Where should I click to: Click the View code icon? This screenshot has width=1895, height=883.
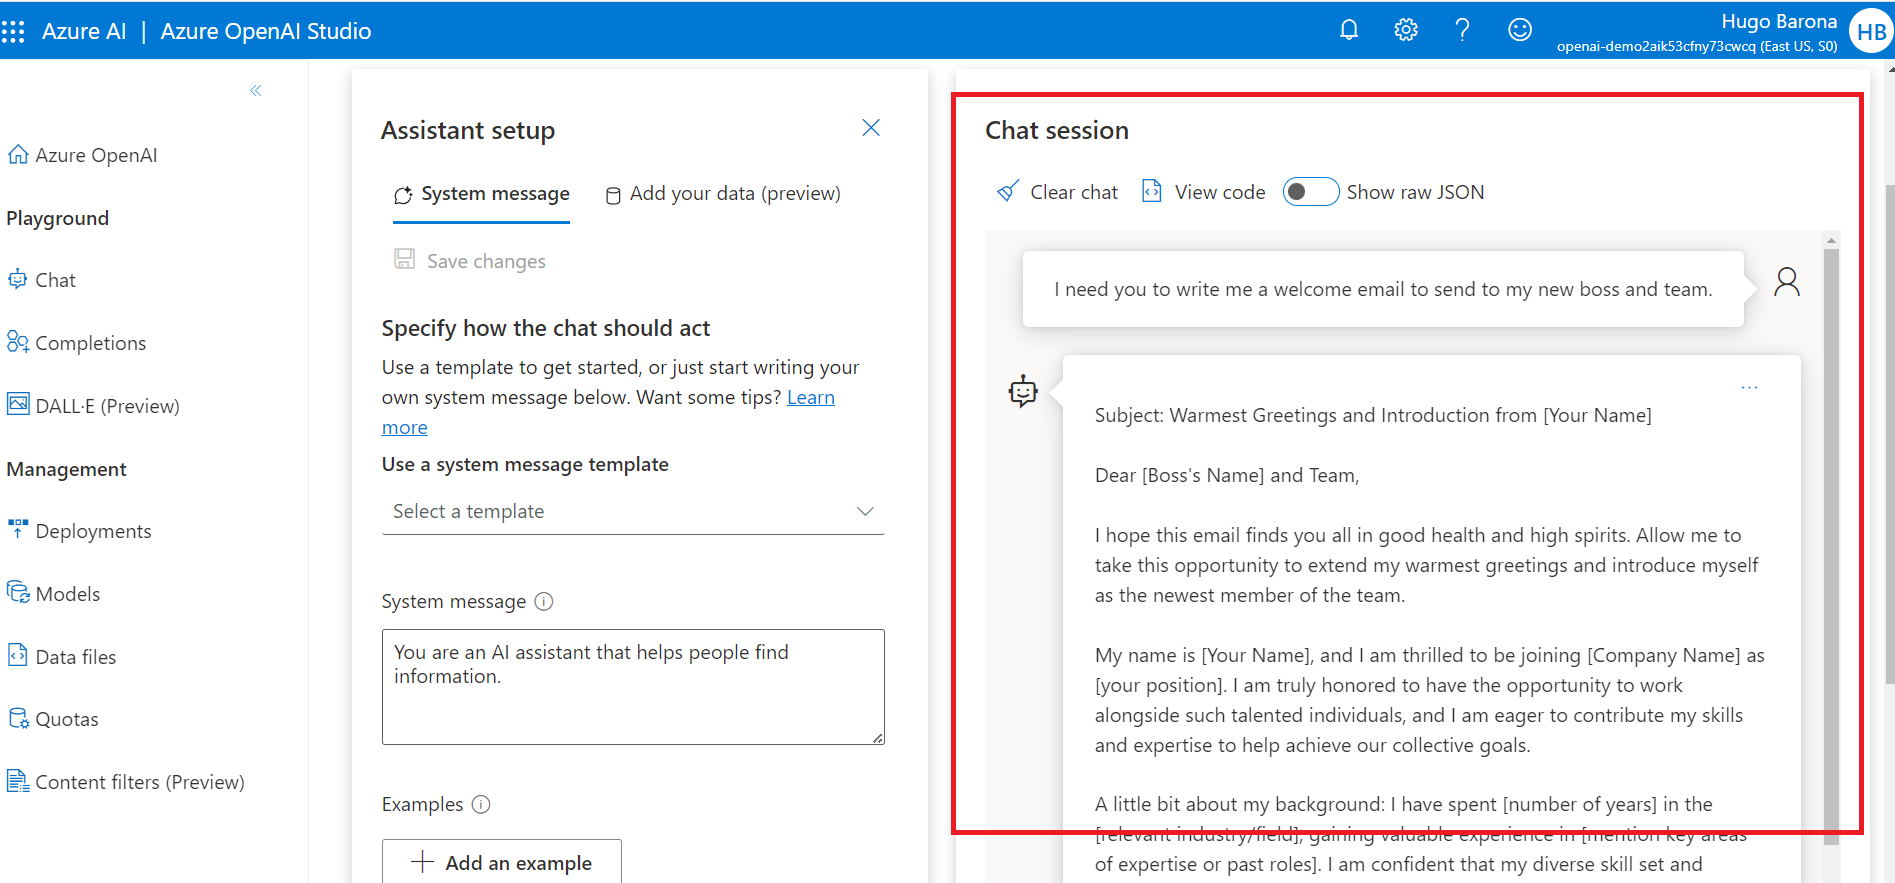pos(1152,192)
